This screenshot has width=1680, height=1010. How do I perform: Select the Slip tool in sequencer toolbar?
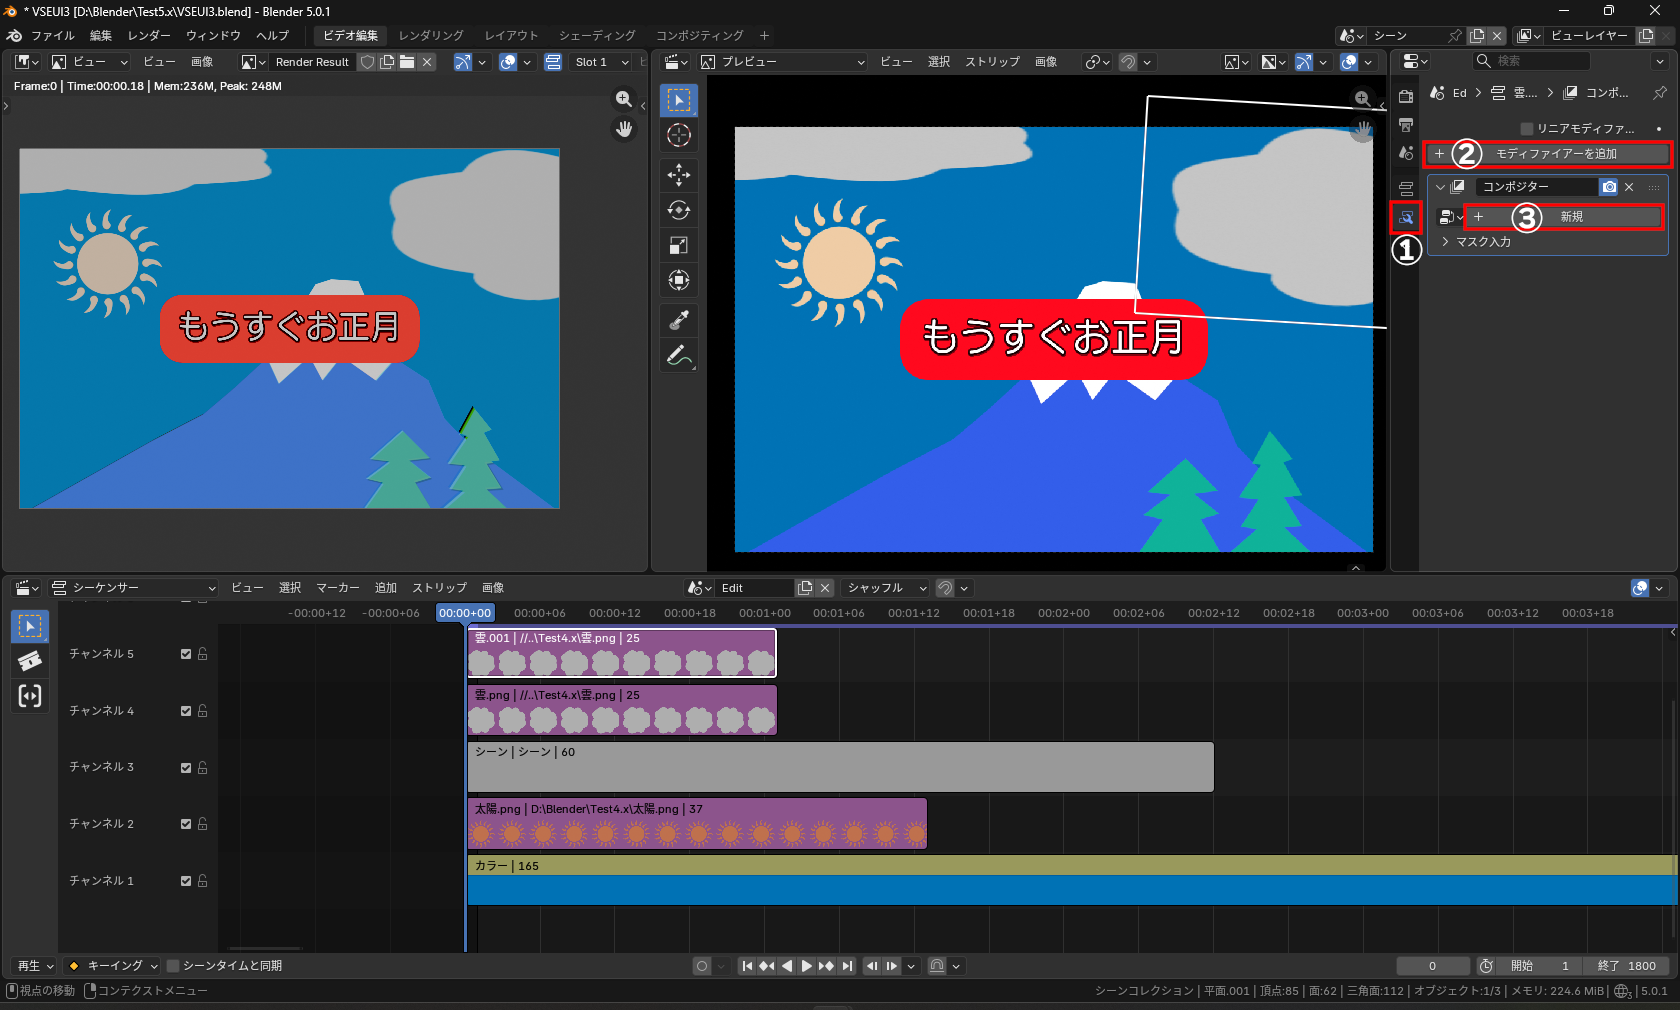click(30, 695)
